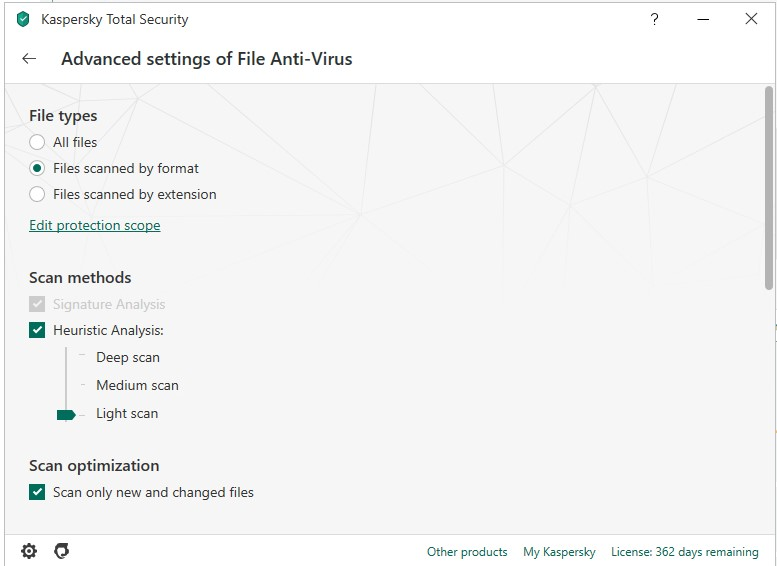Image resolution: width=777 pixels, height=566 pixels.
Task: Select the All files radio option
Action: coord(37,142)
